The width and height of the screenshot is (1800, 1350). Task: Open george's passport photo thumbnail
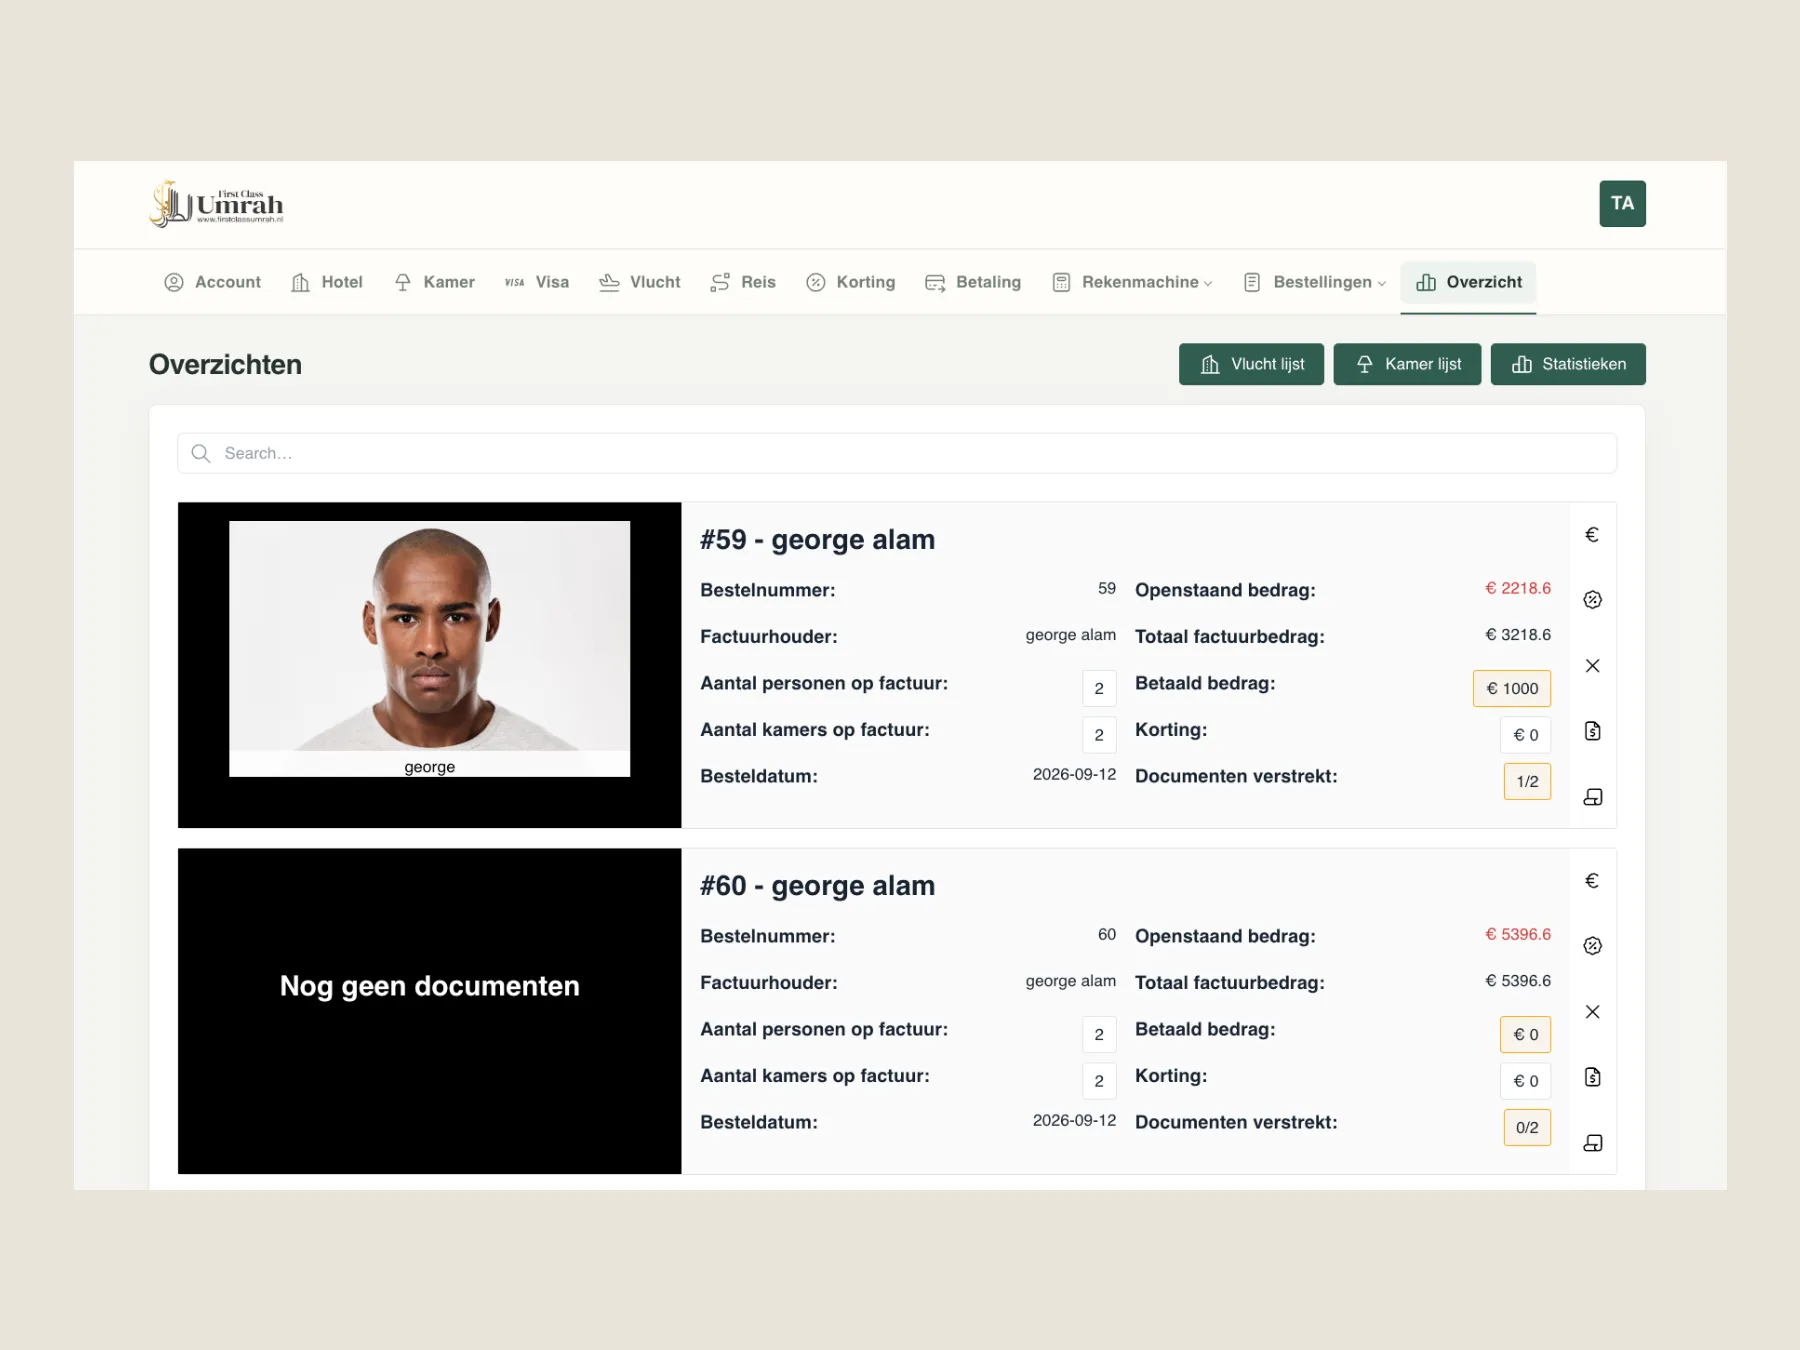coord(430,648)
